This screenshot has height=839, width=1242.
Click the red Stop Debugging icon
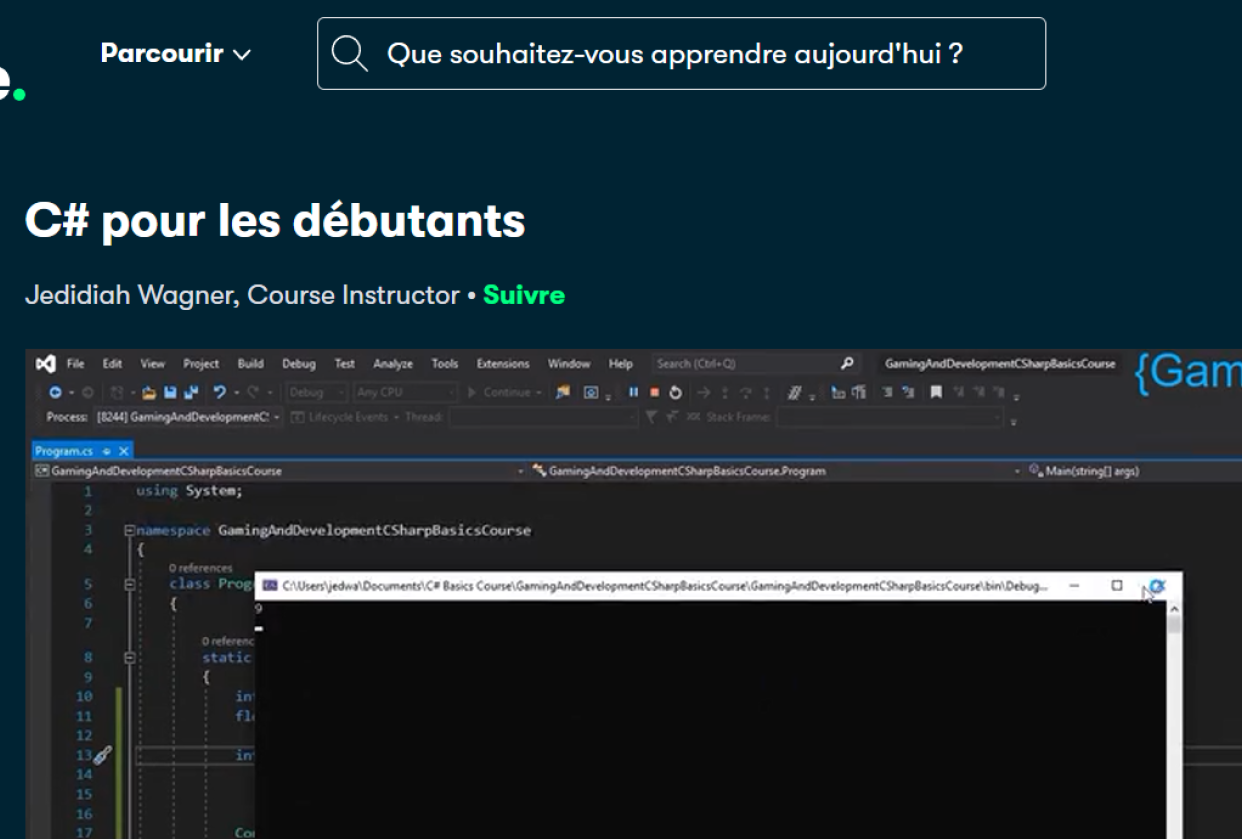655,392
